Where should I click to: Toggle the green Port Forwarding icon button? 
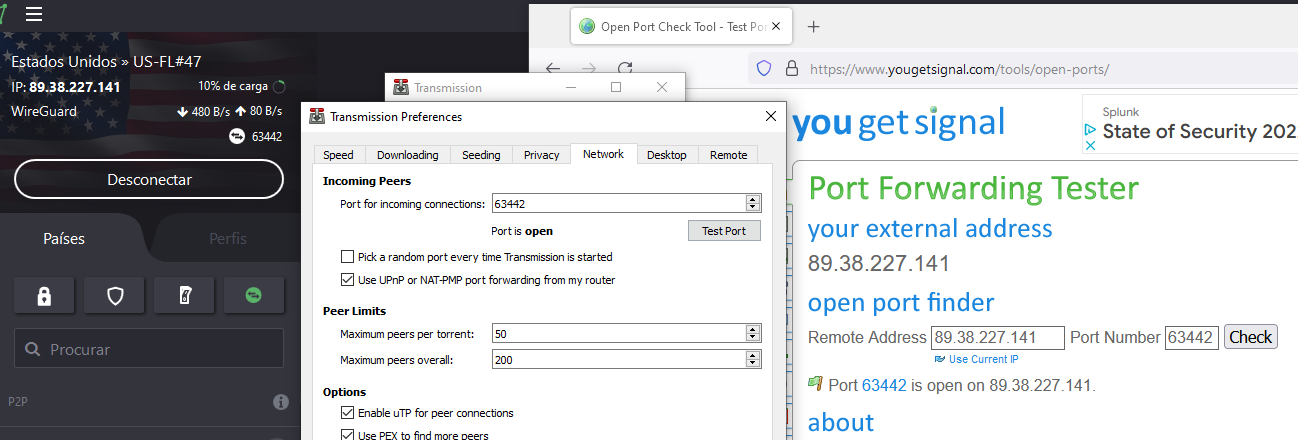[254, 296]
